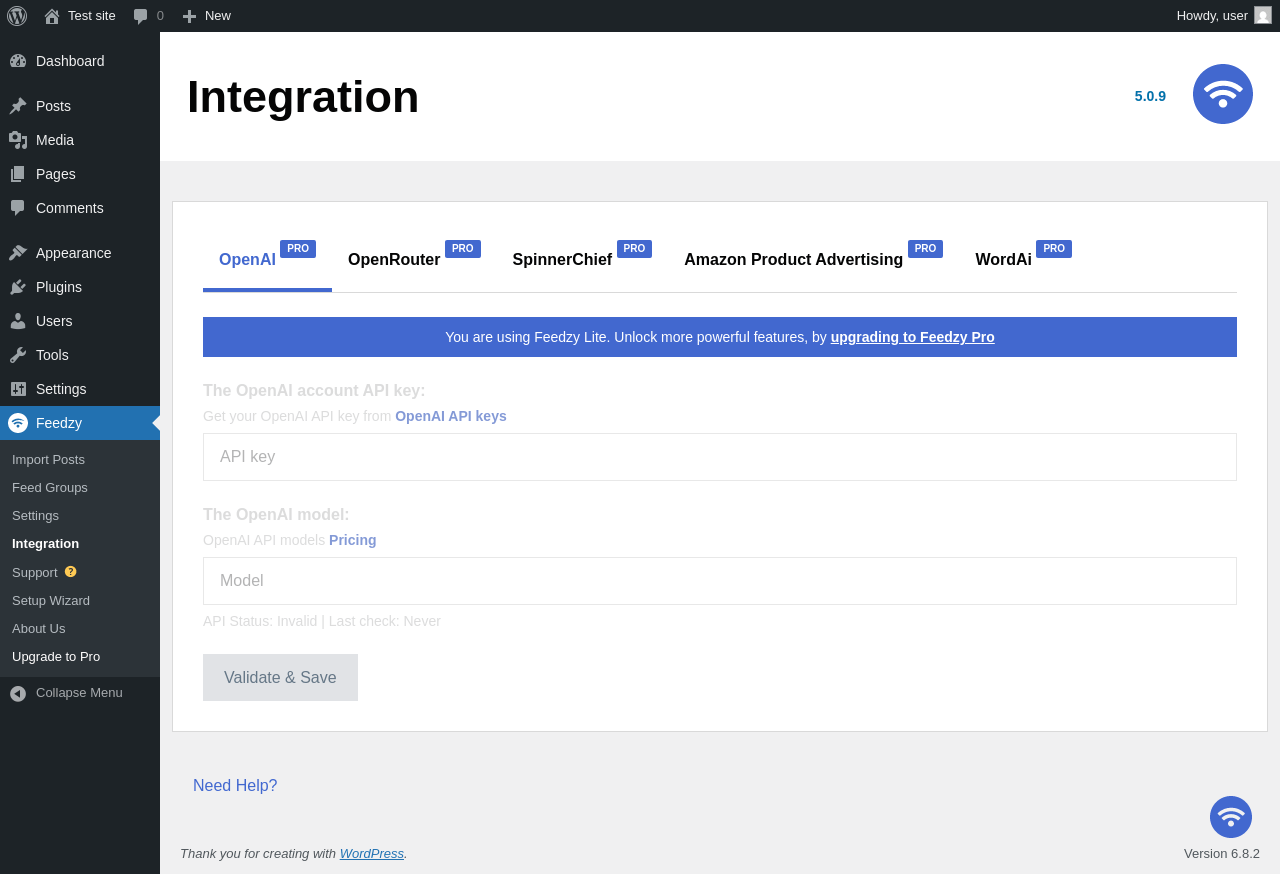Click the Validate & Save button
The width and height of the screenshot is (1280, 874).
(280, 678)
